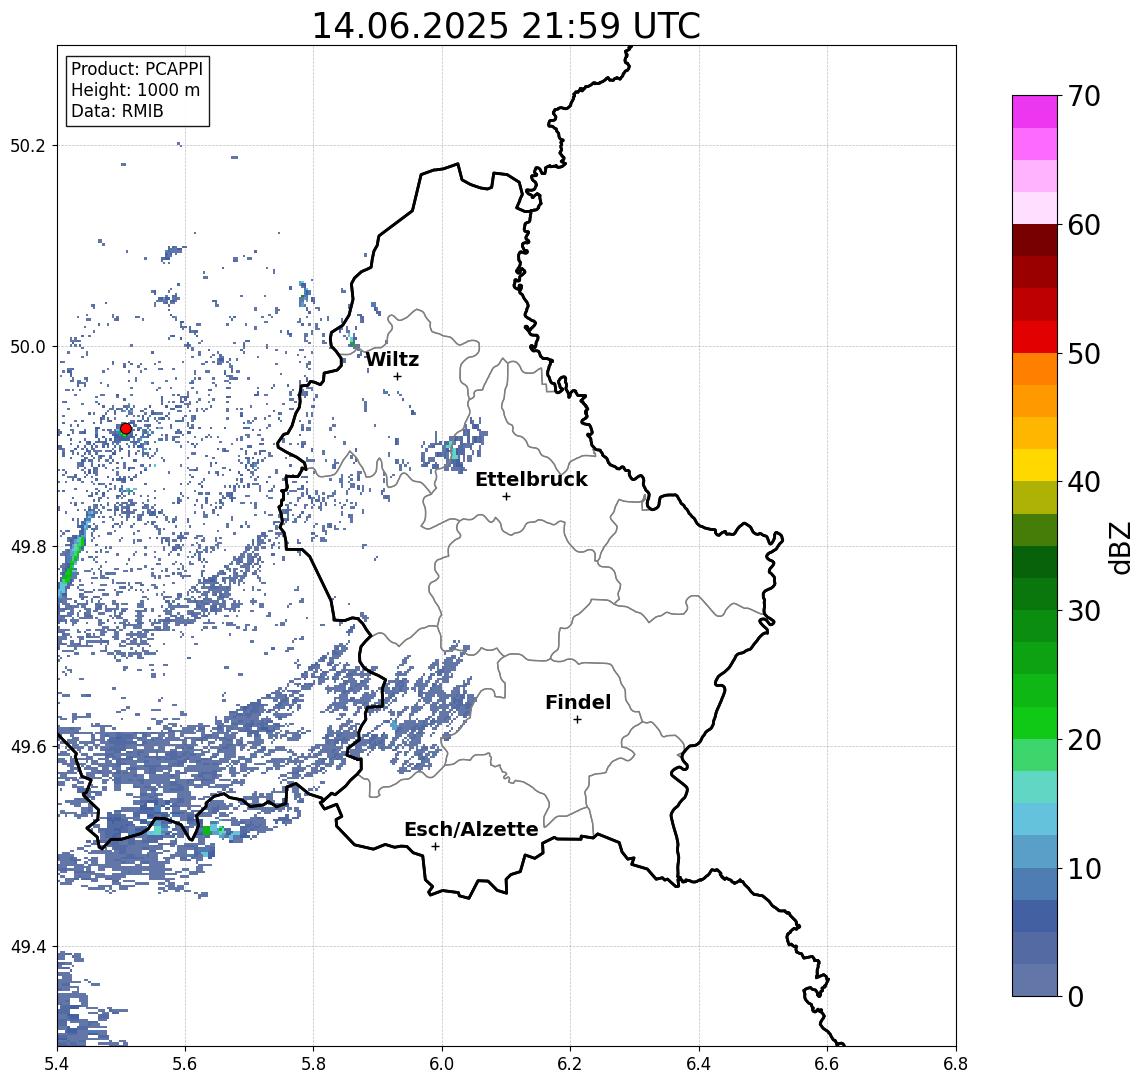Click the magenta top colorbar segment
The width and height of the screenshot is (1145, 1084).
click(x=1035, y=112)
